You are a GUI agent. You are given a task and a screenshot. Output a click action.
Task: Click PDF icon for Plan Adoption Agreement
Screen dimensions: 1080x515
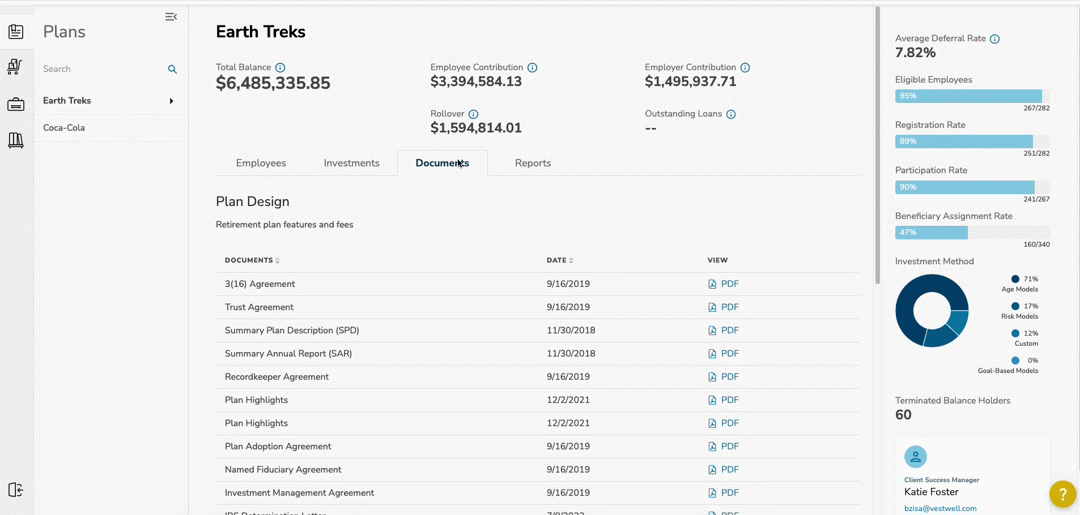tap(713, 446)
